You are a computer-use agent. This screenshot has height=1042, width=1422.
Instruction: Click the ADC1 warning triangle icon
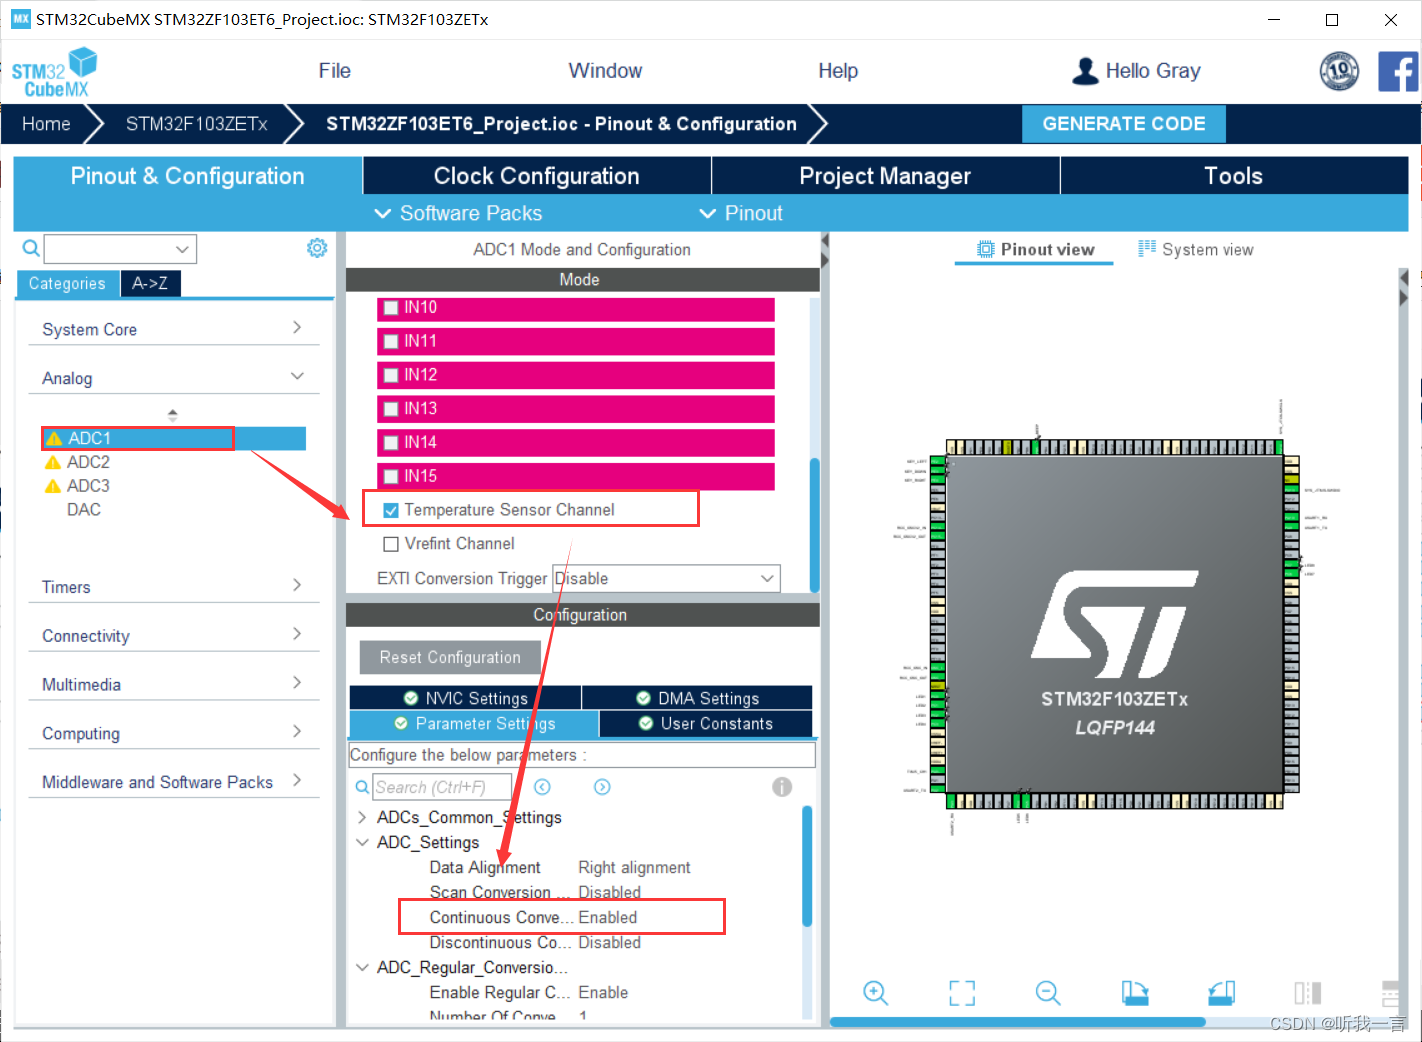[54, 439]
